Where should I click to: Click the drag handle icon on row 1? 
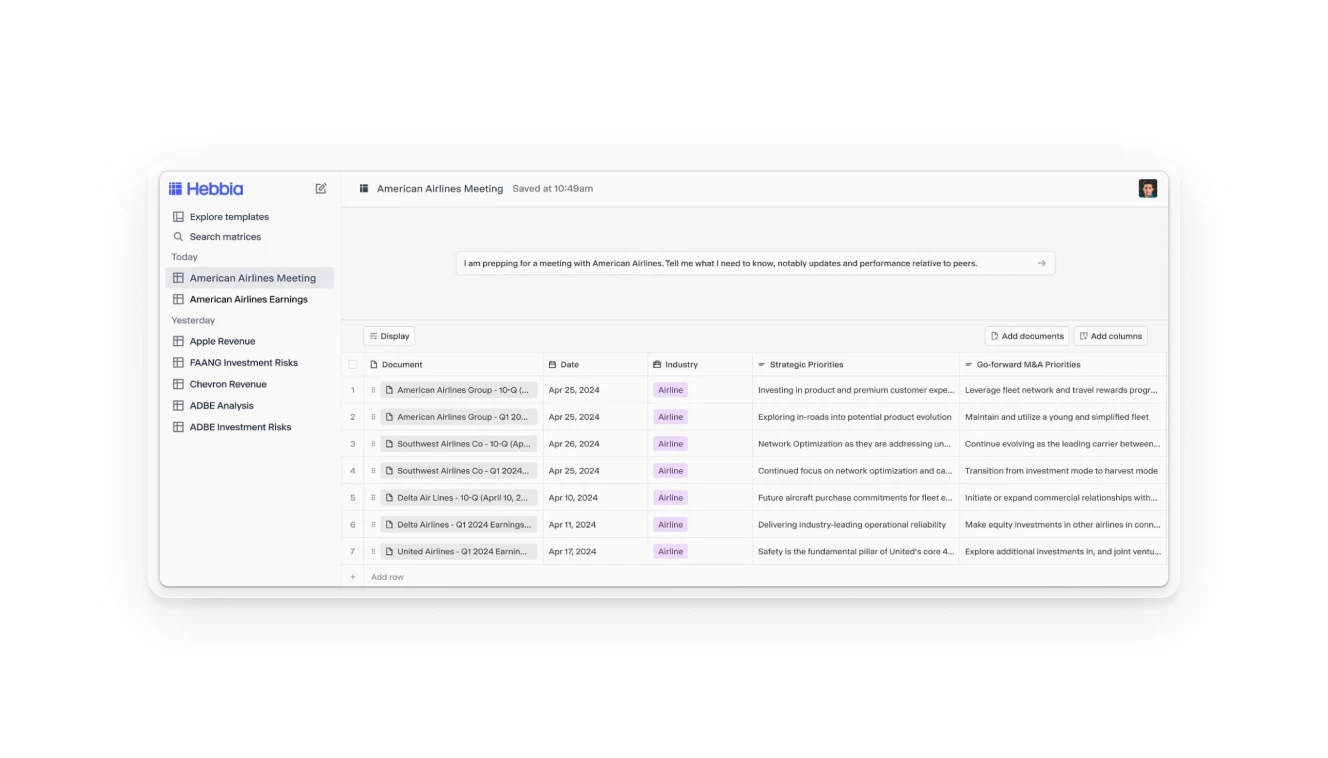(373, 390)
